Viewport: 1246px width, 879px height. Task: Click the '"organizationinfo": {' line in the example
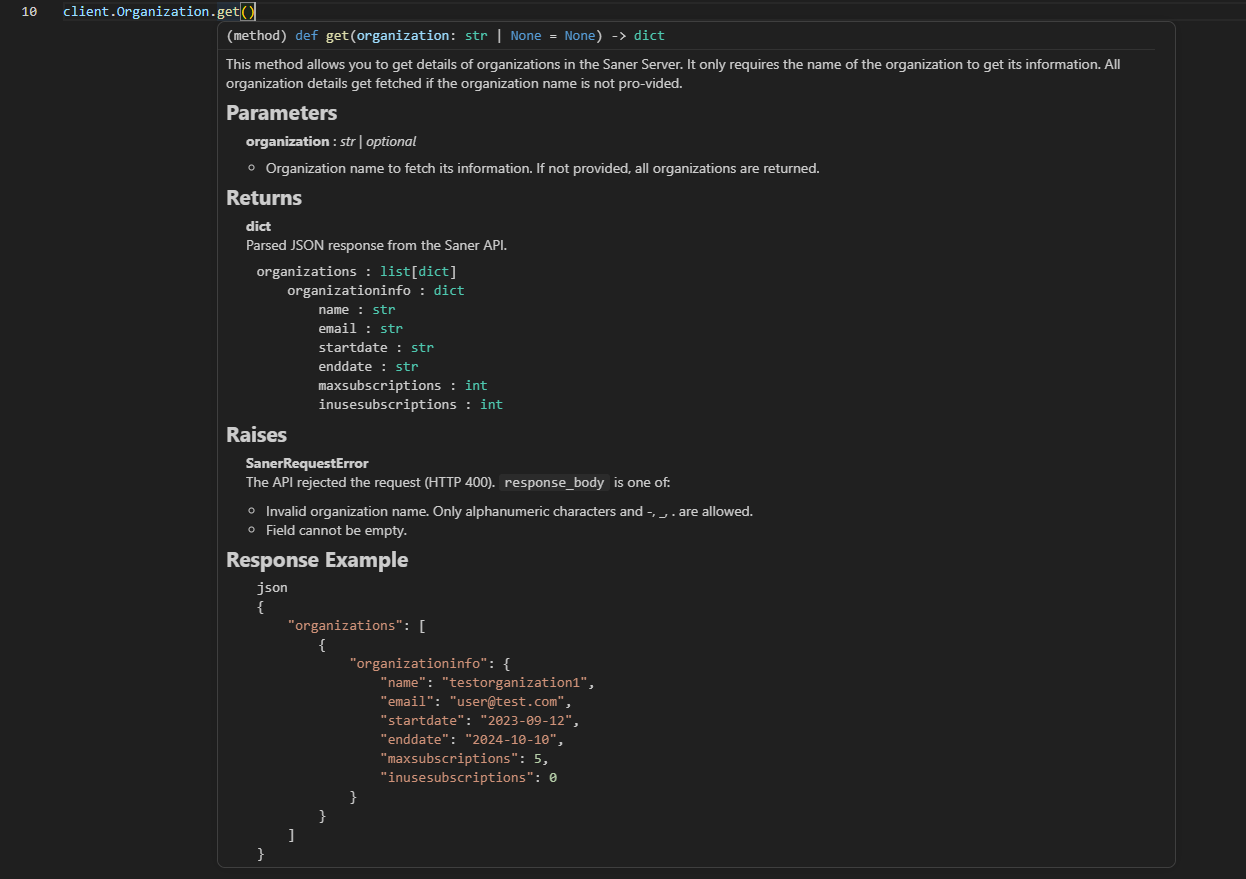(430, 663)
